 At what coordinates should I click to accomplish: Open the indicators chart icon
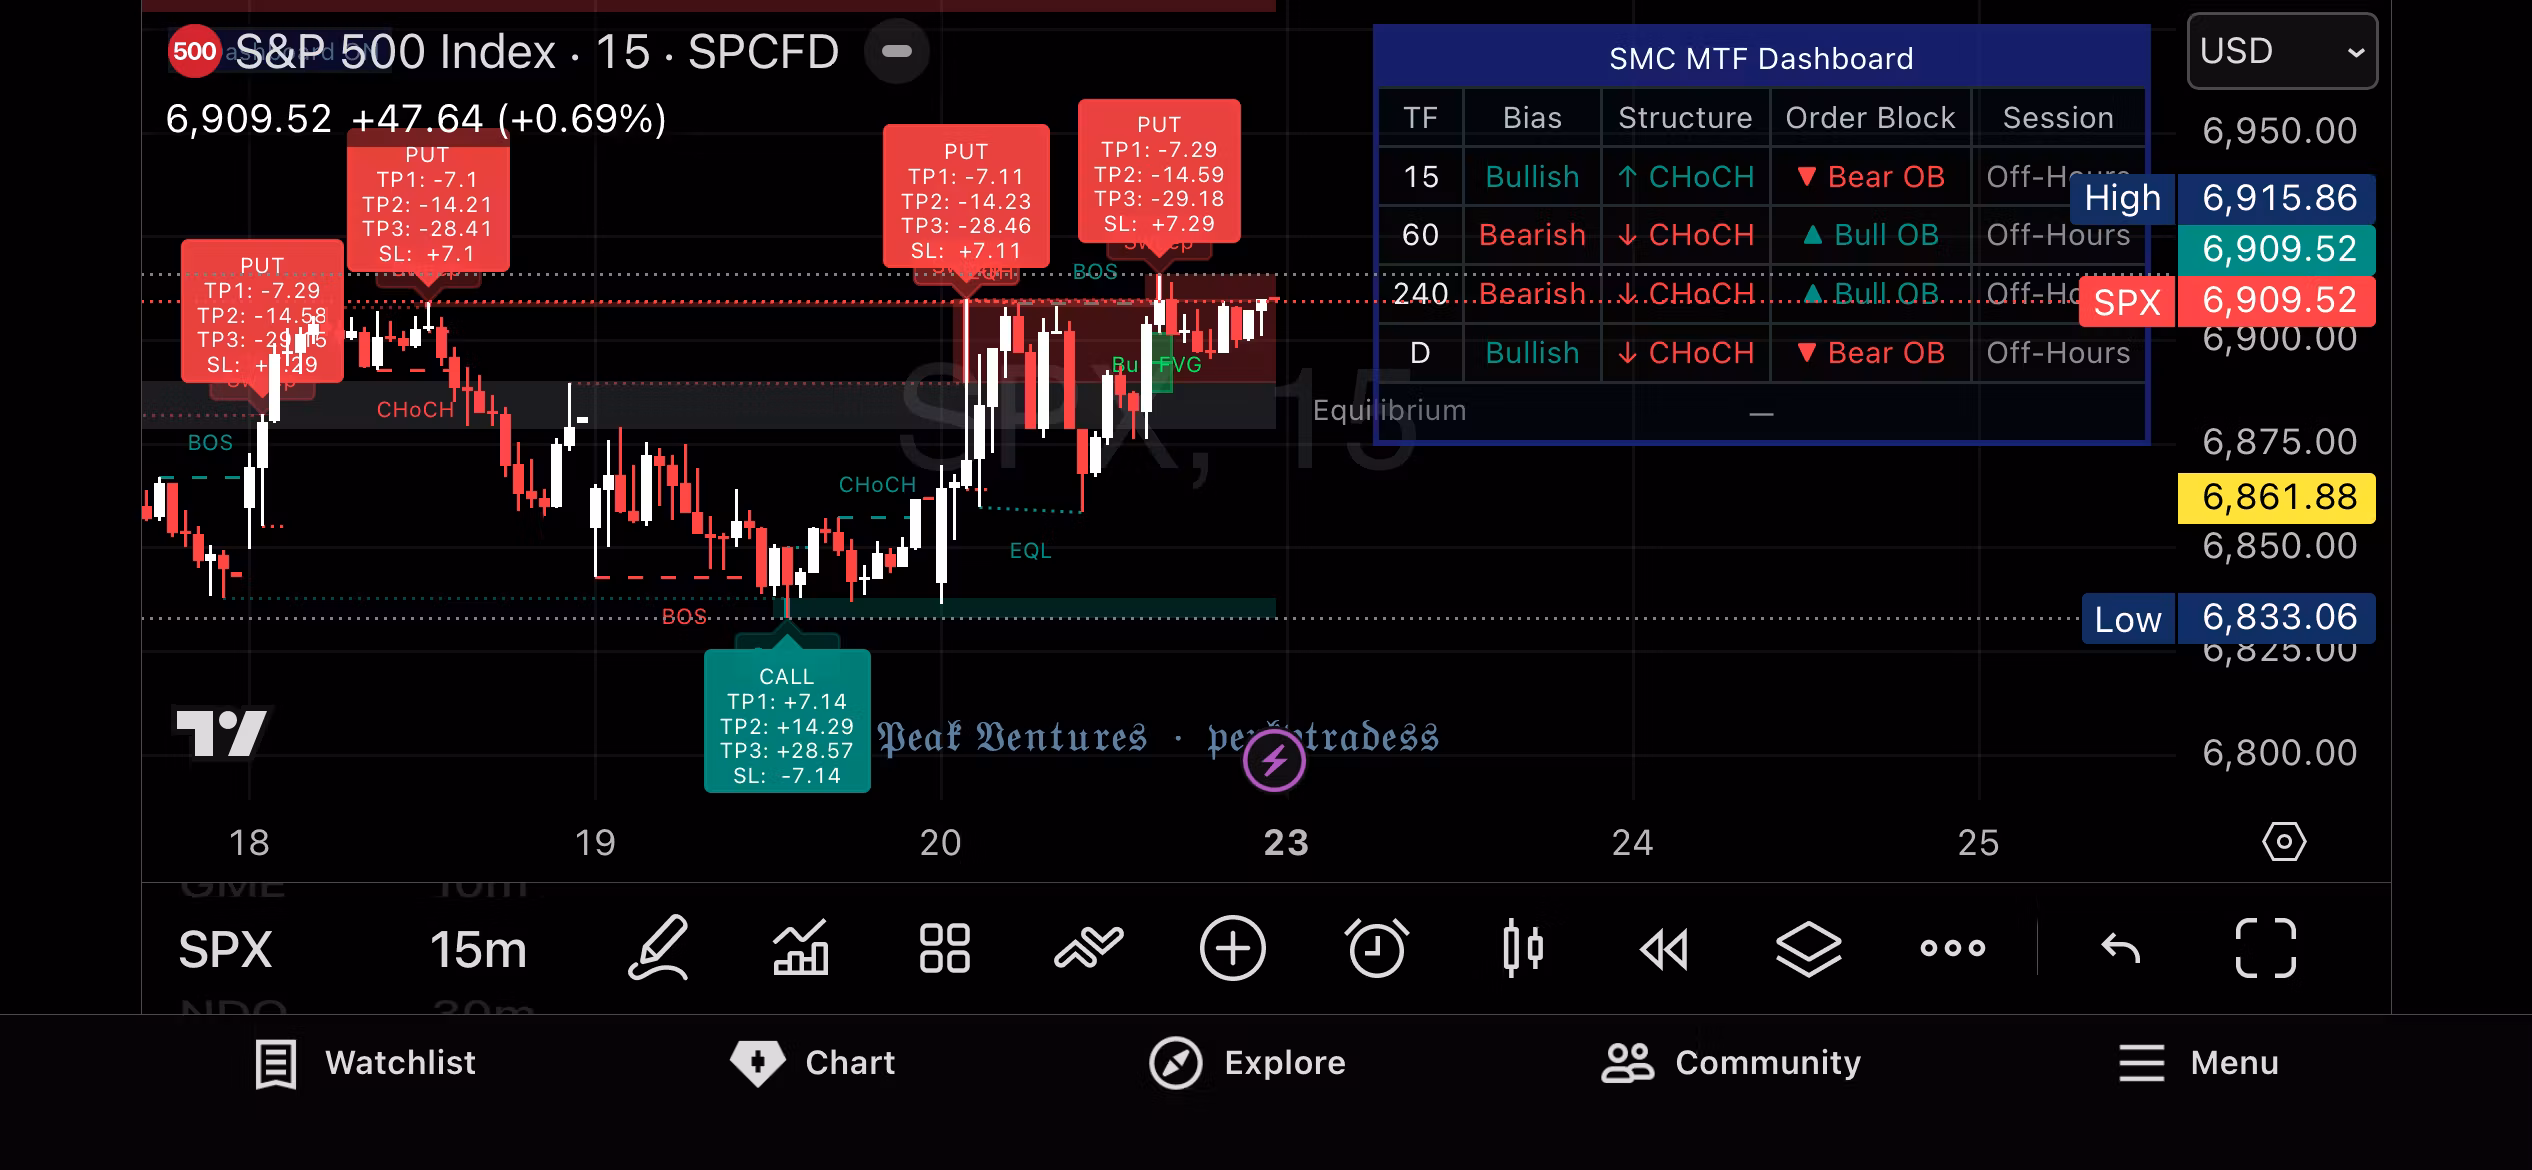pyautogui.click(x=800, y=947)
